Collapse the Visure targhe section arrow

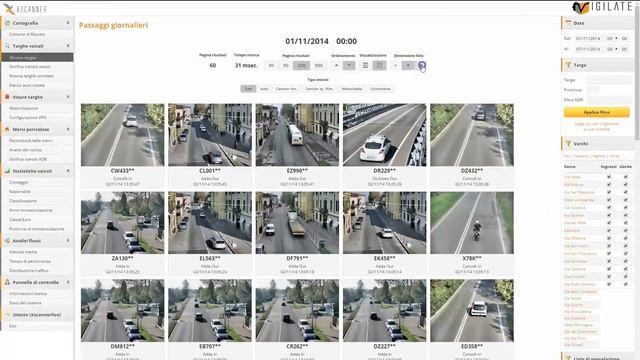(68, 97)
